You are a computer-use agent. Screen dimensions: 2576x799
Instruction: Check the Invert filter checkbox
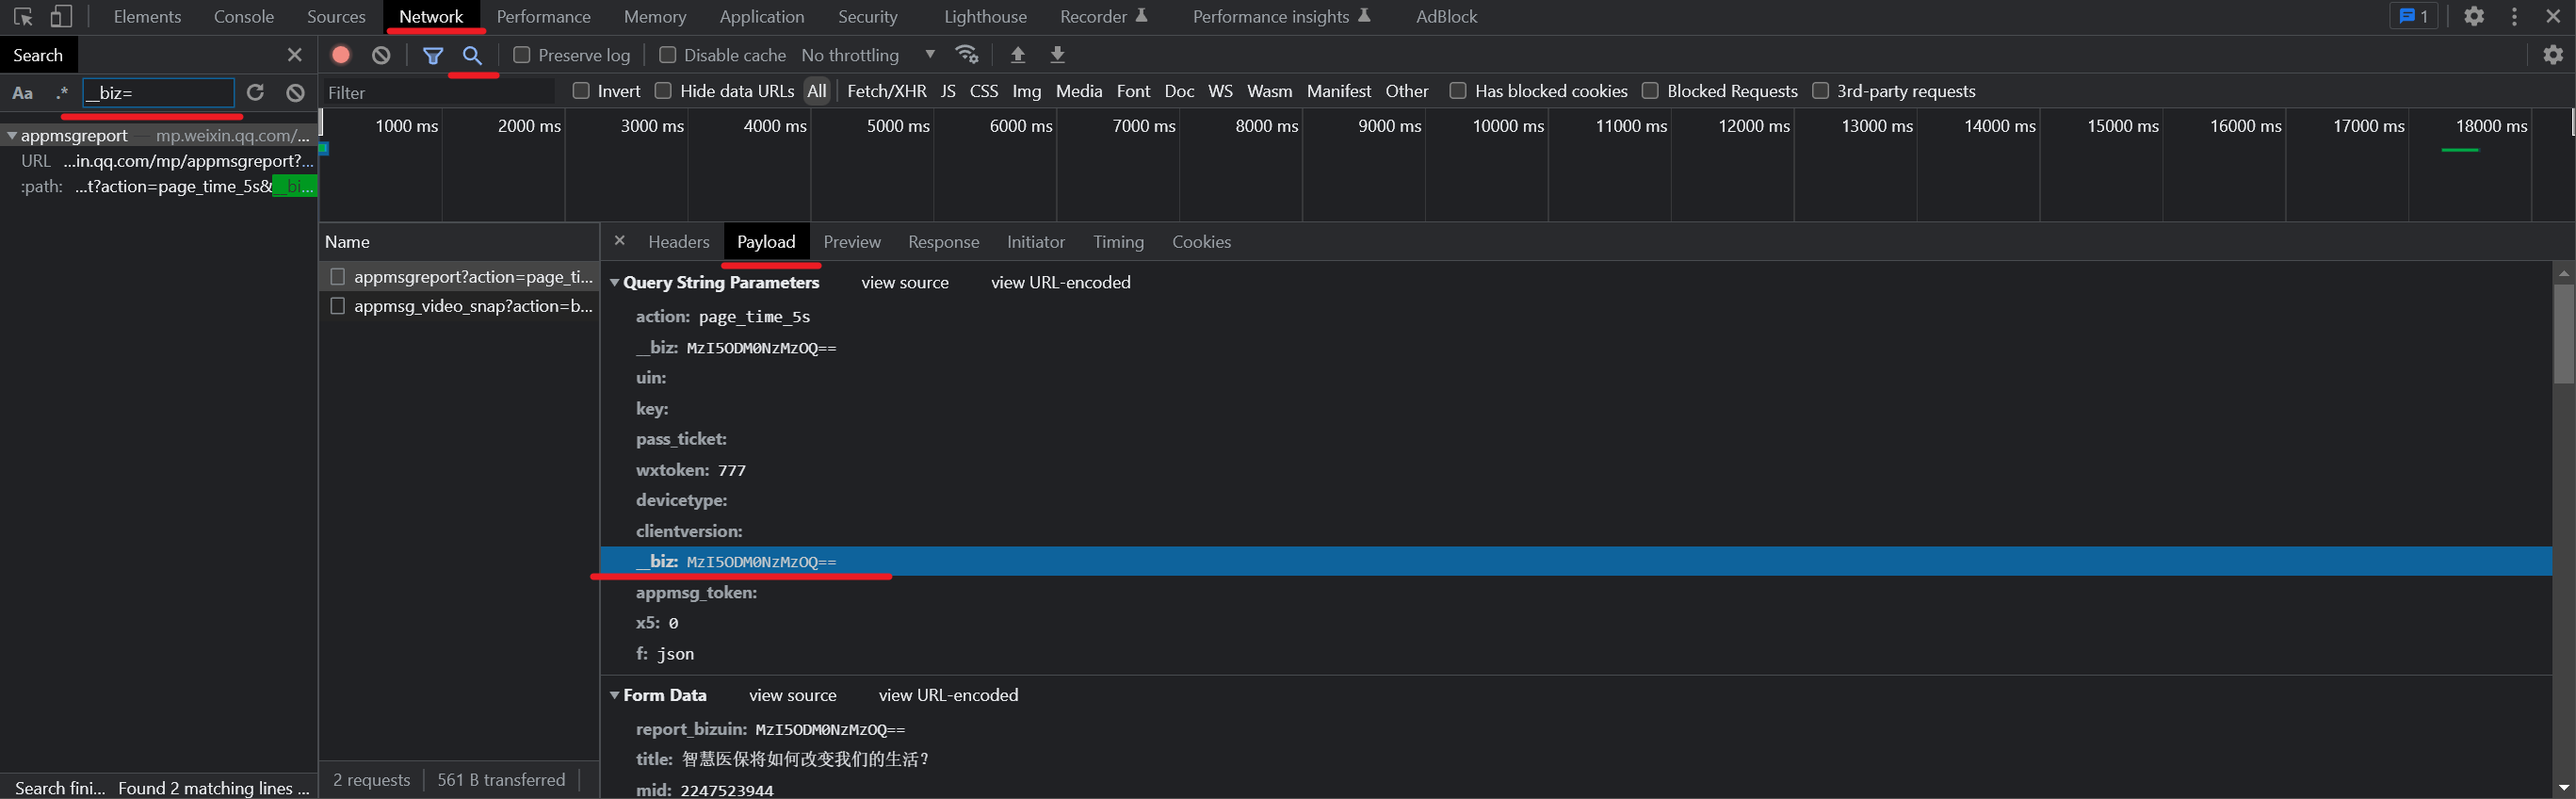581,91
